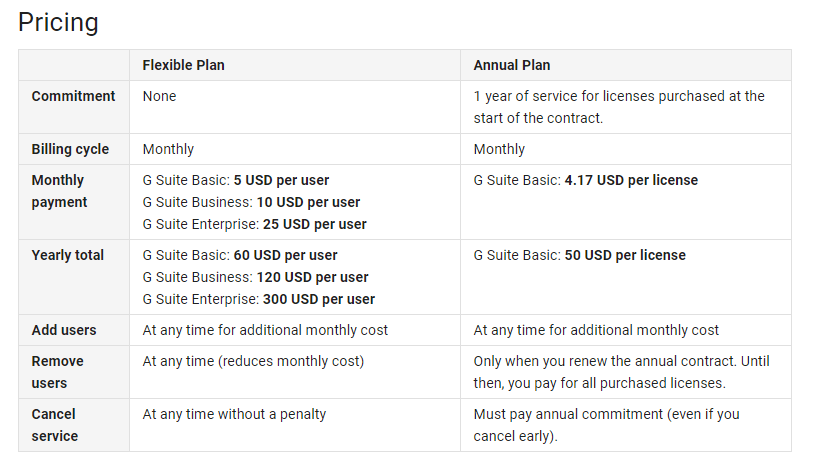817x475 pixels.
Task: Click the Pricing heading
Action: [58, 23]
